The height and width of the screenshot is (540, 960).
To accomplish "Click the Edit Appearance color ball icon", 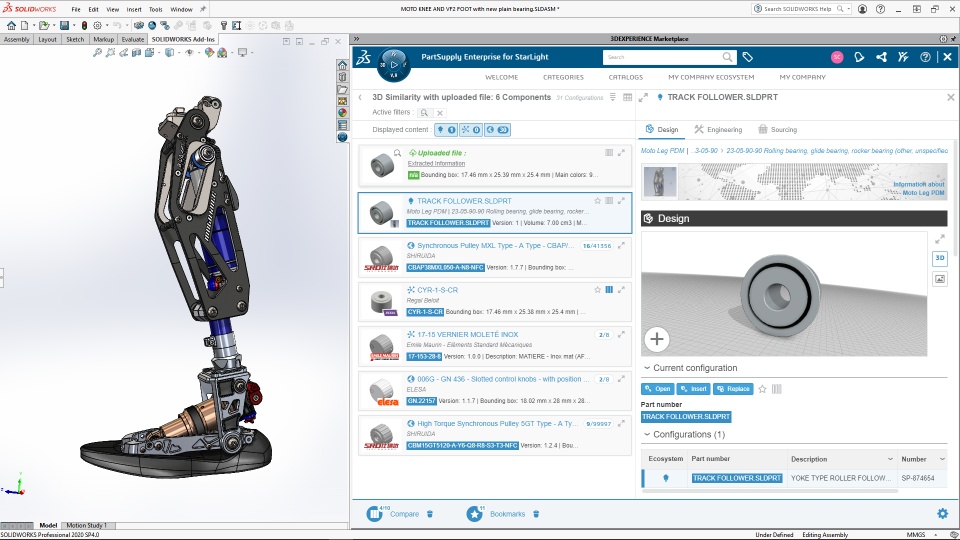I will (209, 53).
